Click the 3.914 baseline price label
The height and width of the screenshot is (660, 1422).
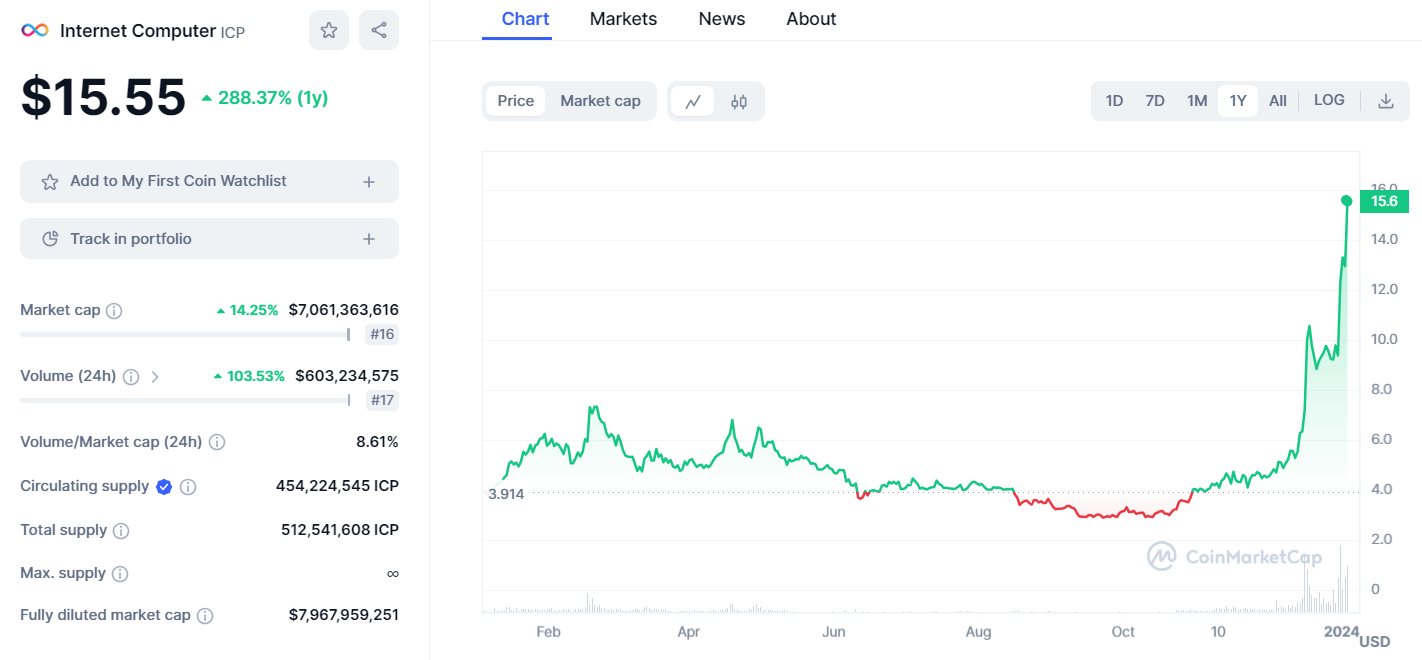tap(506, 494)
